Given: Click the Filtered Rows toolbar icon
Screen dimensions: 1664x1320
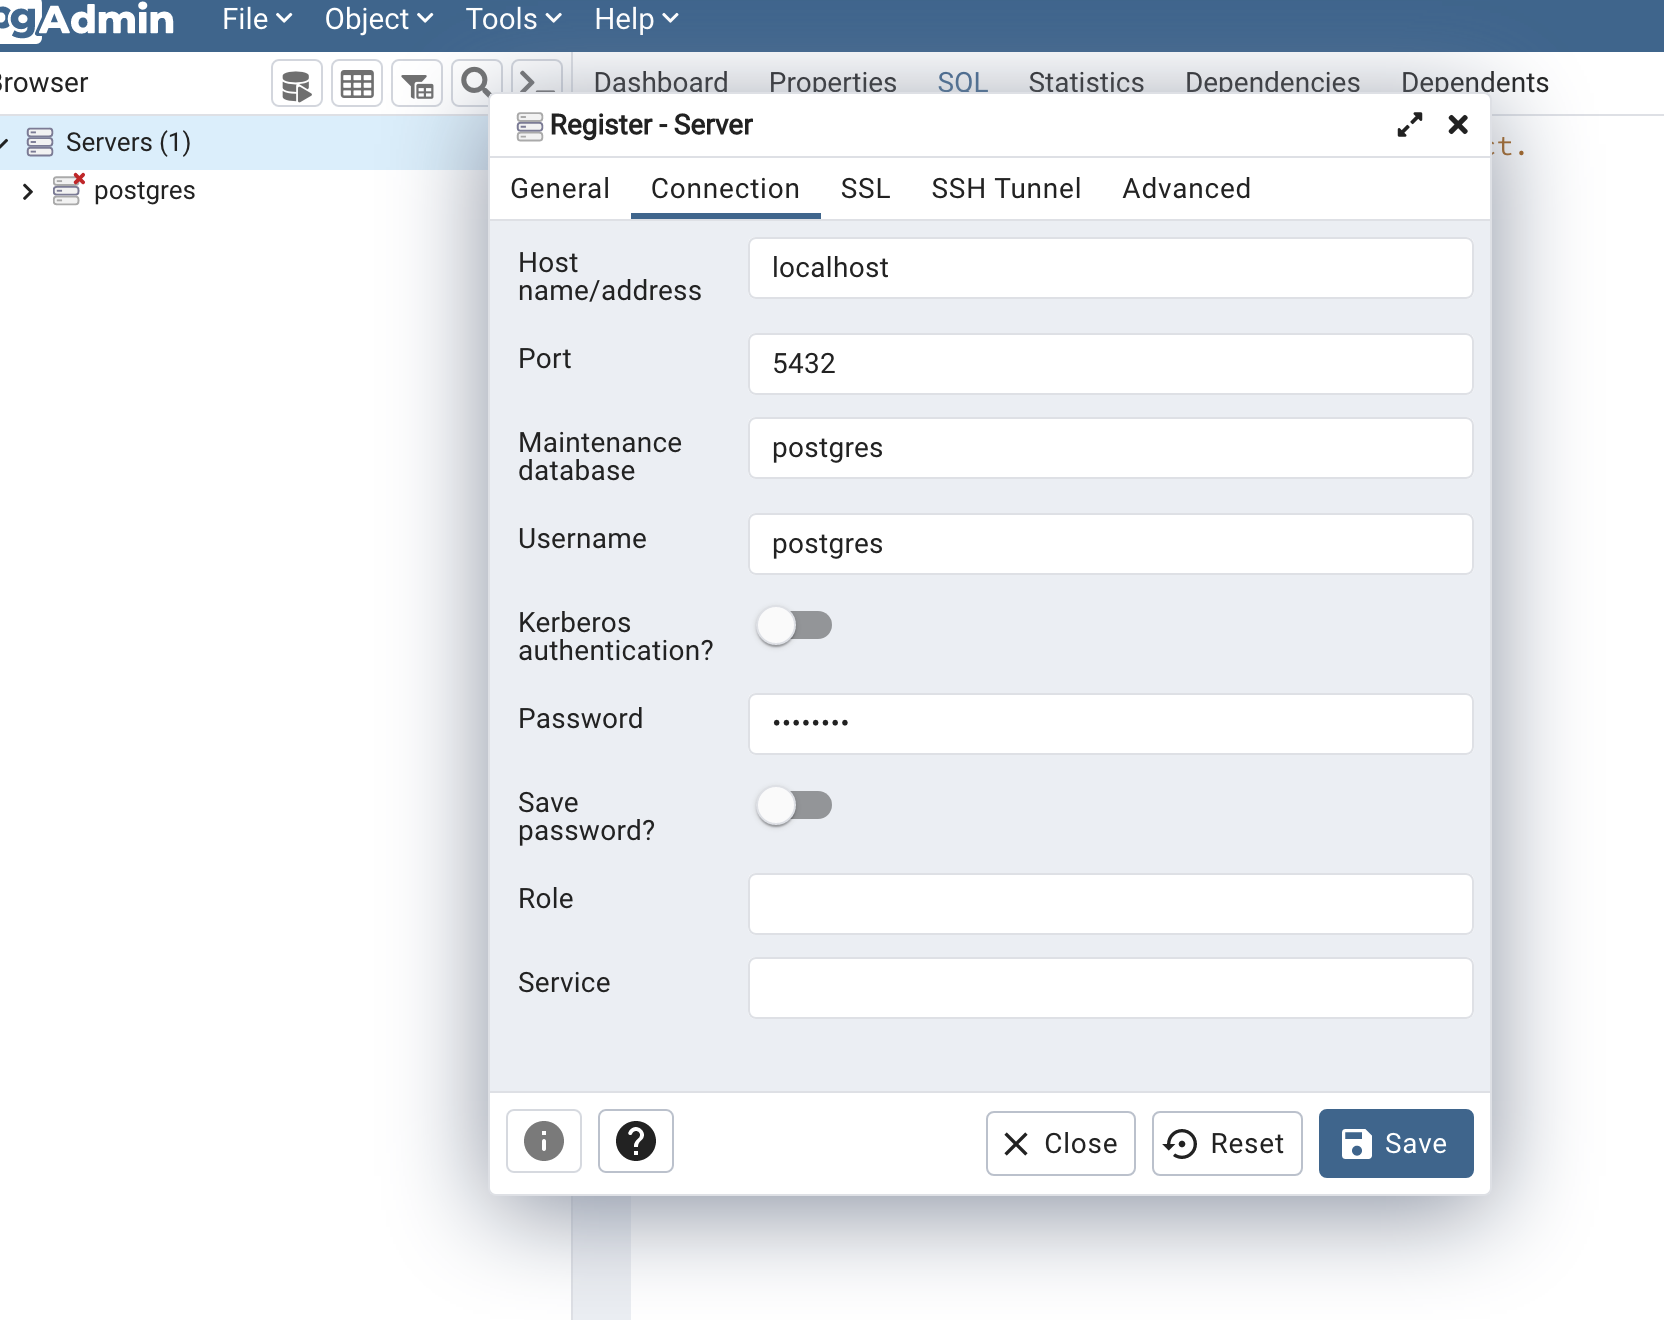Looking at the screenshot, I should tap(417, 85).
